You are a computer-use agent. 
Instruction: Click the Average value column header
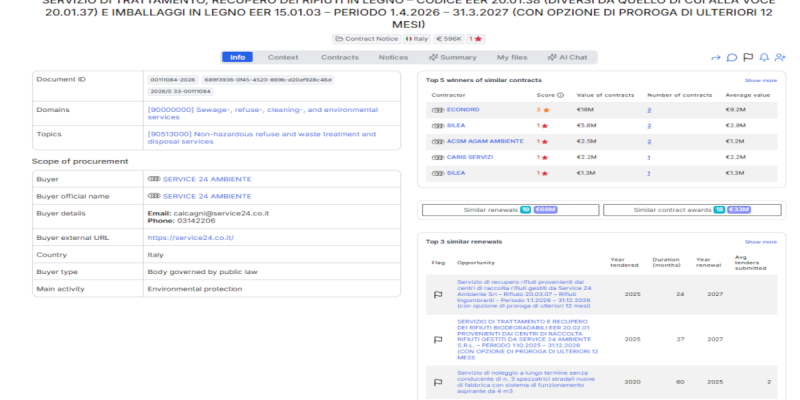748,95
